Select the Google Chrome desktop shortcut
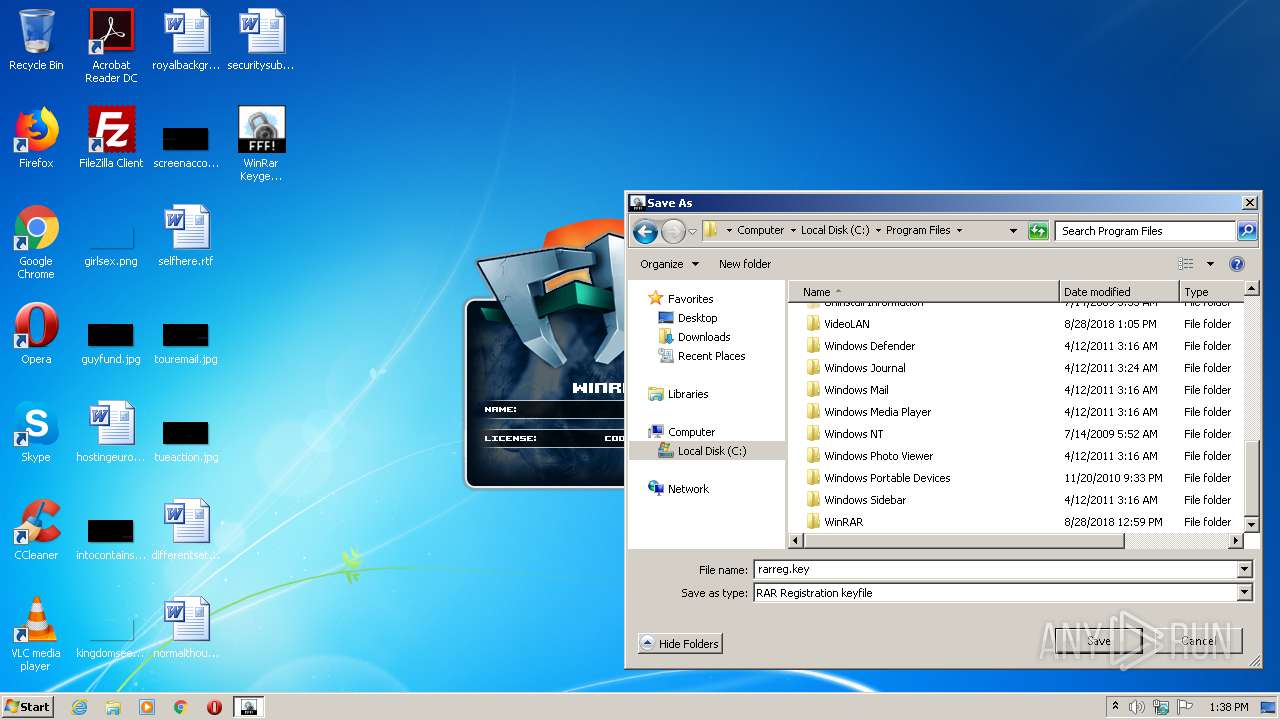The height and width of the screenshot is (720, 1280). (36, 242)
